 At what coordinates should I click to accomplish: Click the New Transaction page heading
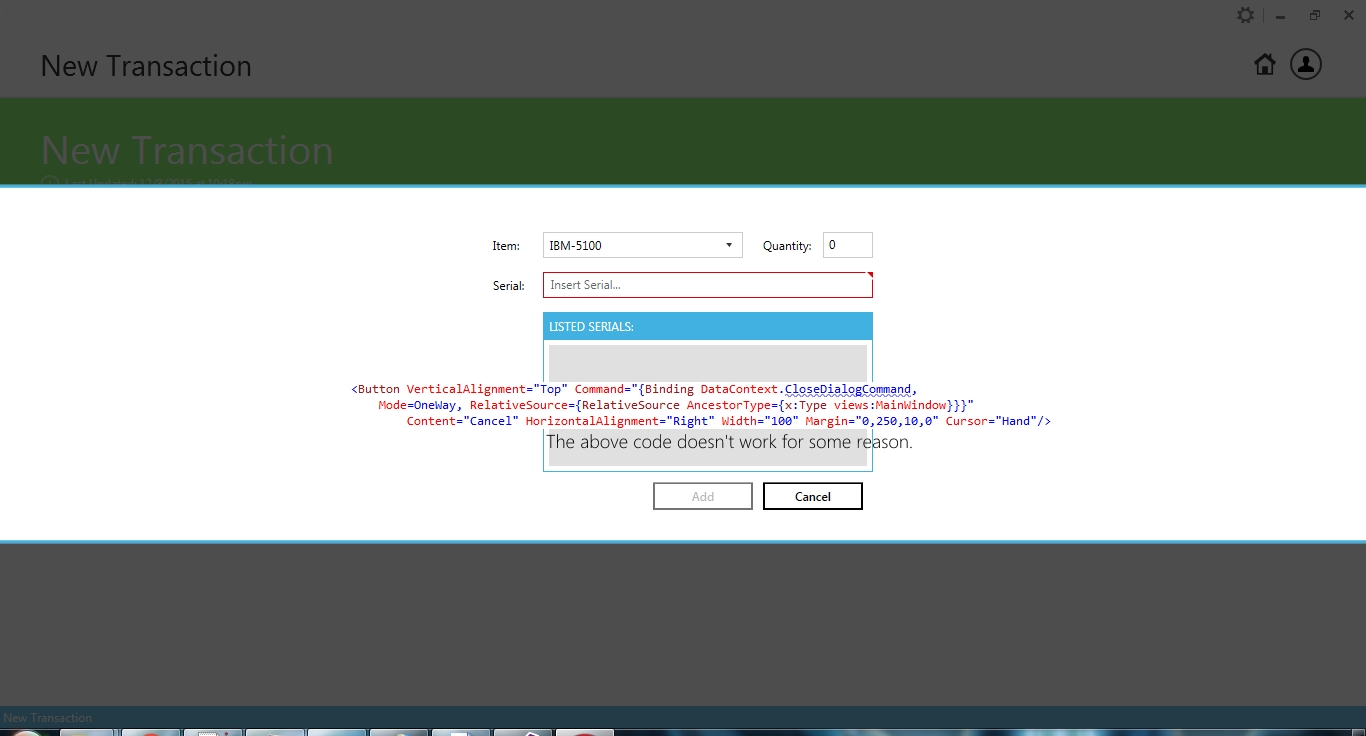(187, 150)
